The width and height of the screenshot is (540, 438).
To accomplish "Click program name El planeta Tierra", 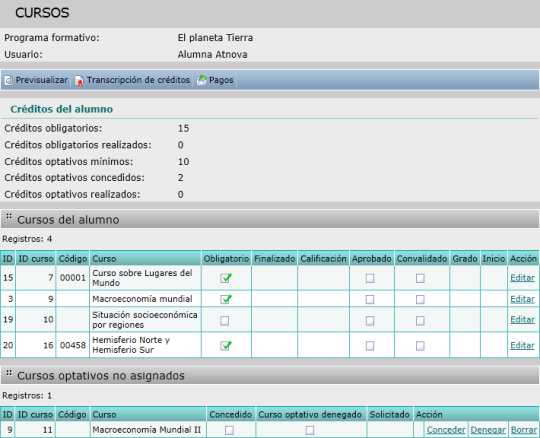I will (215, 38).
